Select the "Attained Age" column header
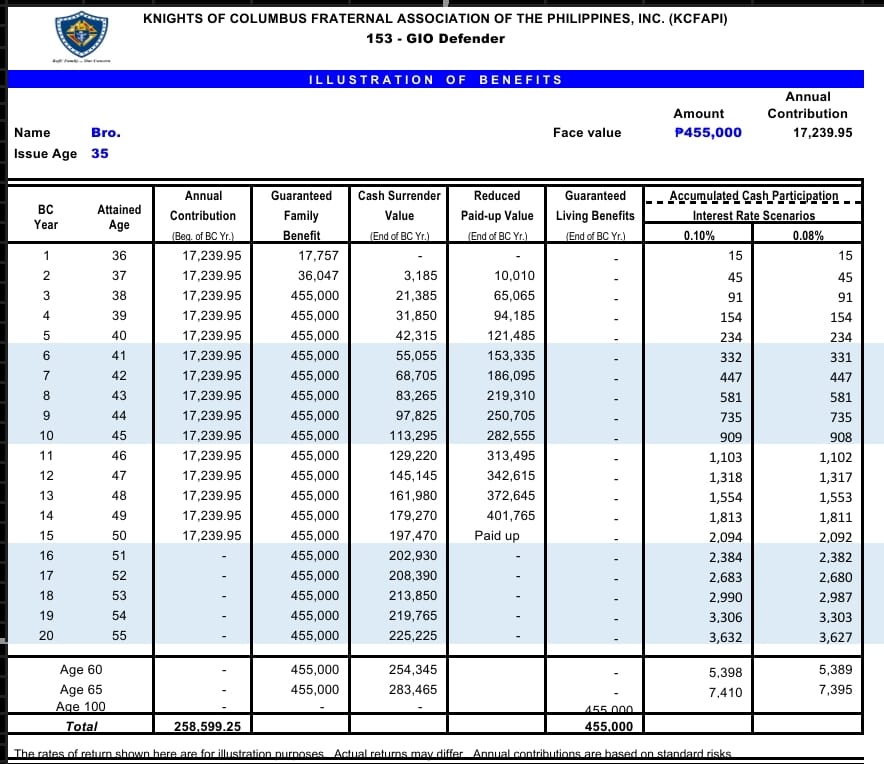884x764 pixels. coord(119,217)
